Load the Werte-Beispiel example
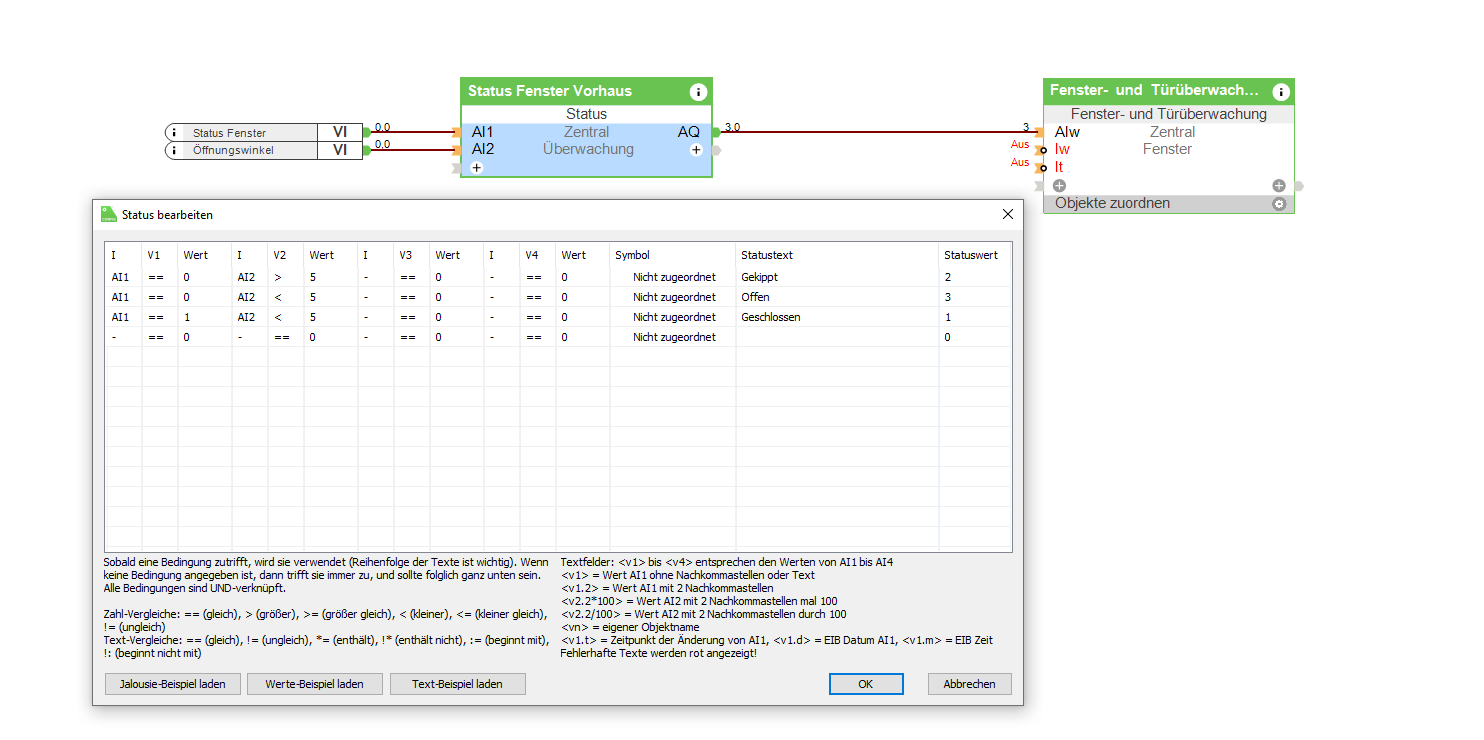The width and height of the screenshot is (1484, 740). click(x=315, y=684)
